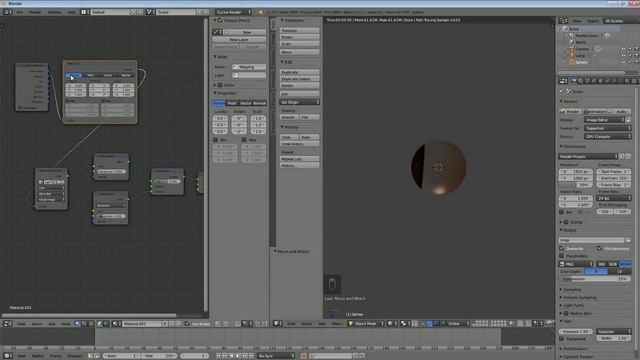Click the play animation button in timeline
Screen dimensions: 640x360
point(238,356)
